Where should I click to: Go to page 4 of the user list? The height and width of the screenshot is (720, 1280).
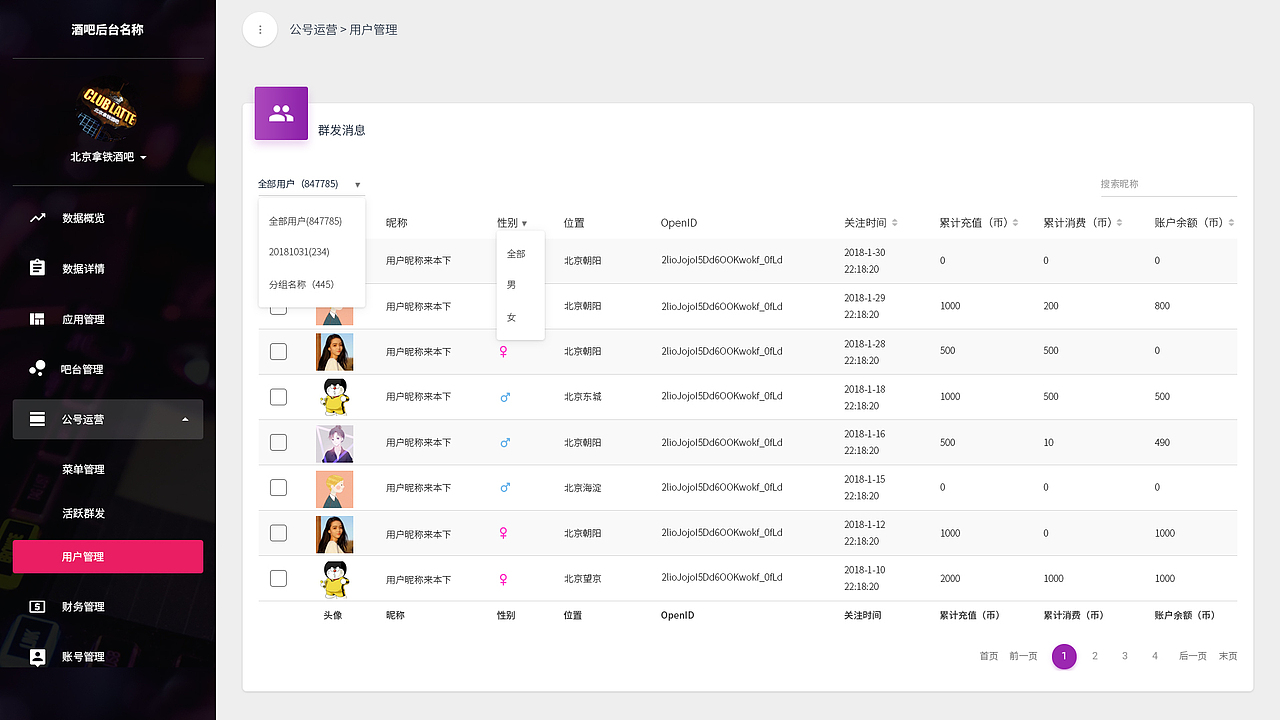tap(1155, 656)
